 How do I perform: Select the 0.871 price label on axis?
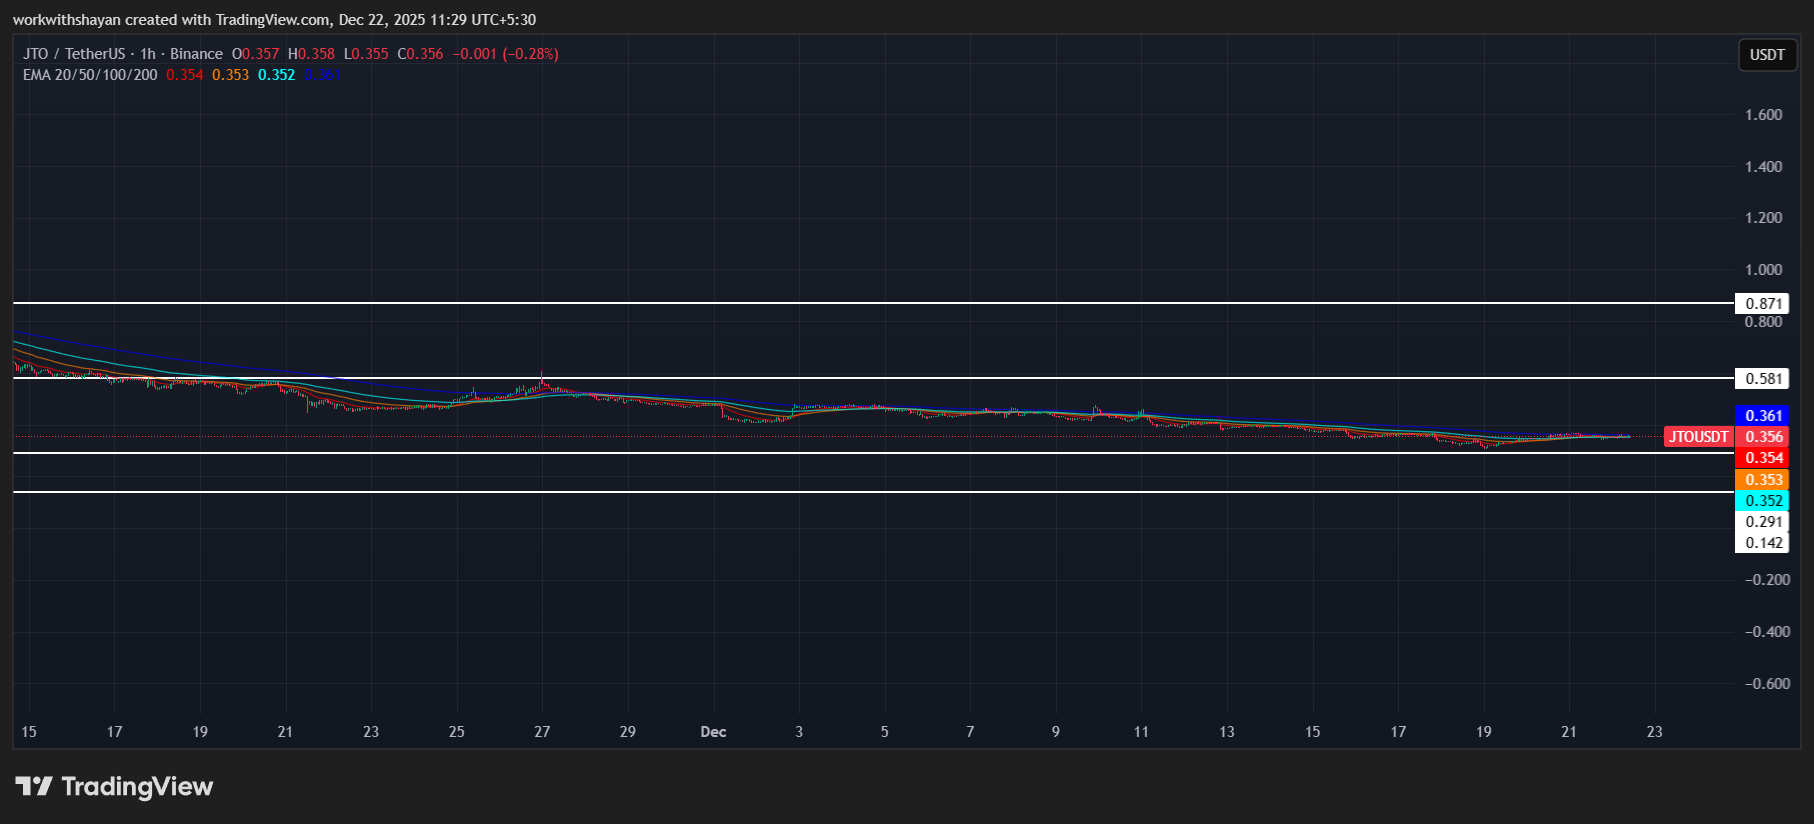pos(1763,304)
